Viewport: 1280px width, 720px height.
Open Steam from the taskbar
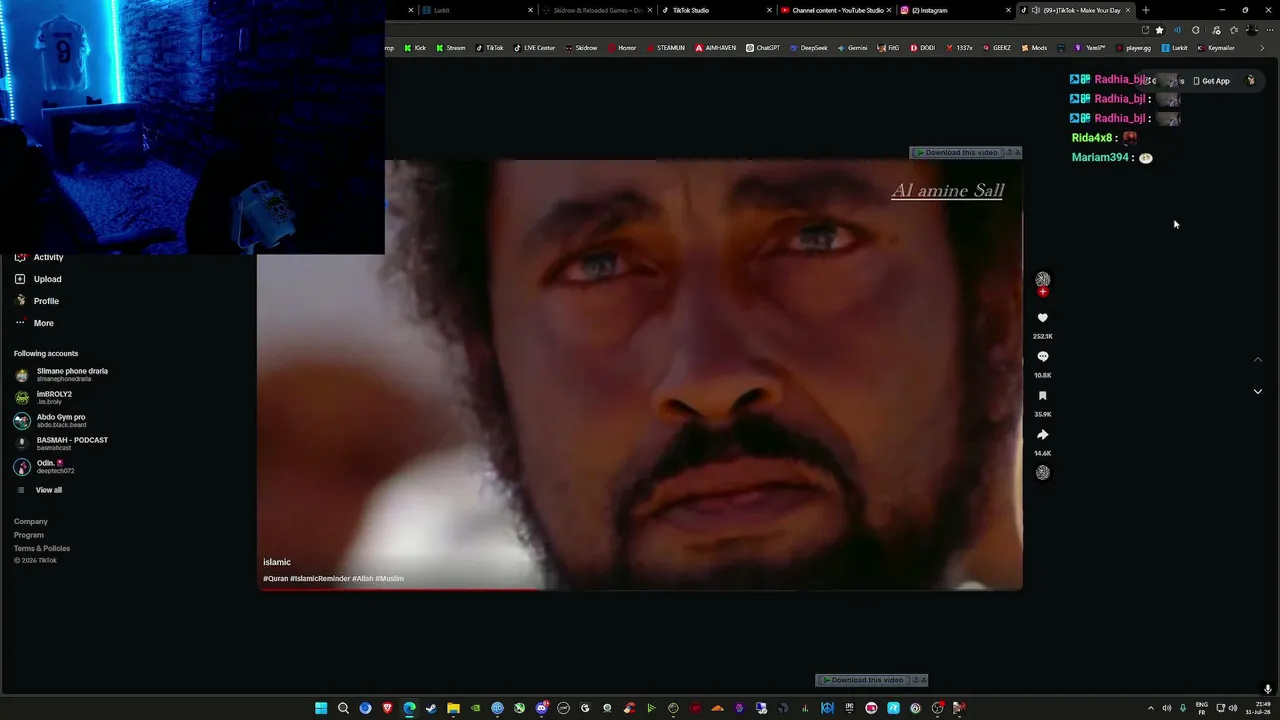point(431,708)
